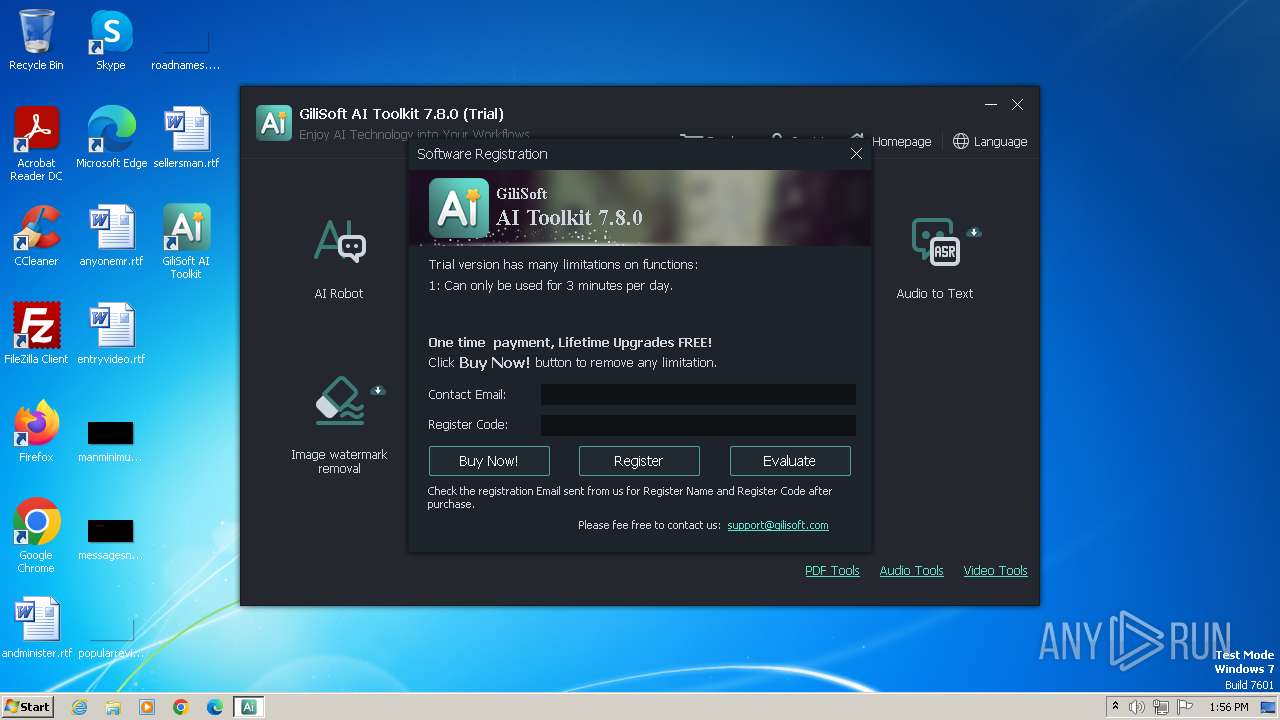
Task: Select anyonemr.rtf desktop file
Action: (x=111, y=235)
